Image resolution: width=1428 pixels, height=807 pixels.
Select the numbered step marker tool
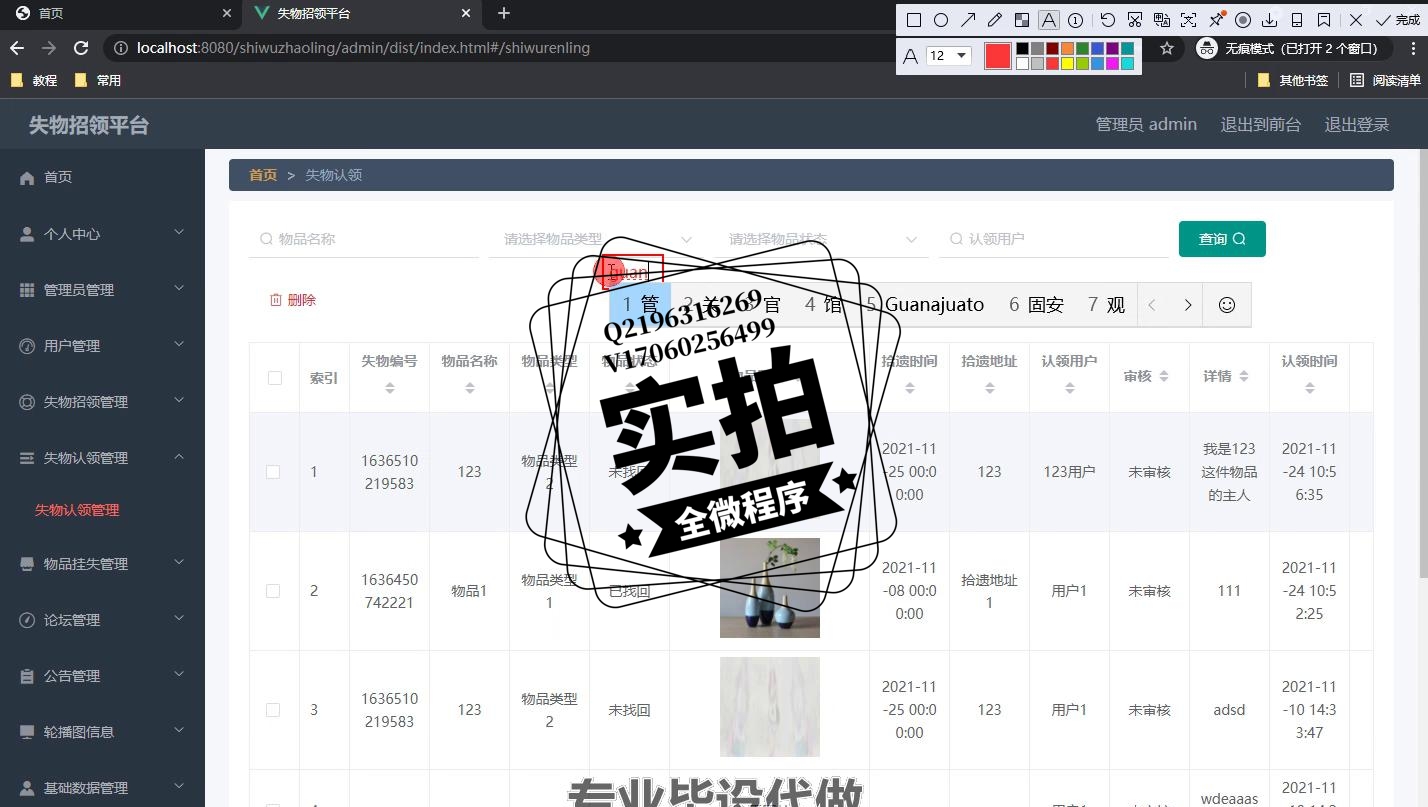1076,20
